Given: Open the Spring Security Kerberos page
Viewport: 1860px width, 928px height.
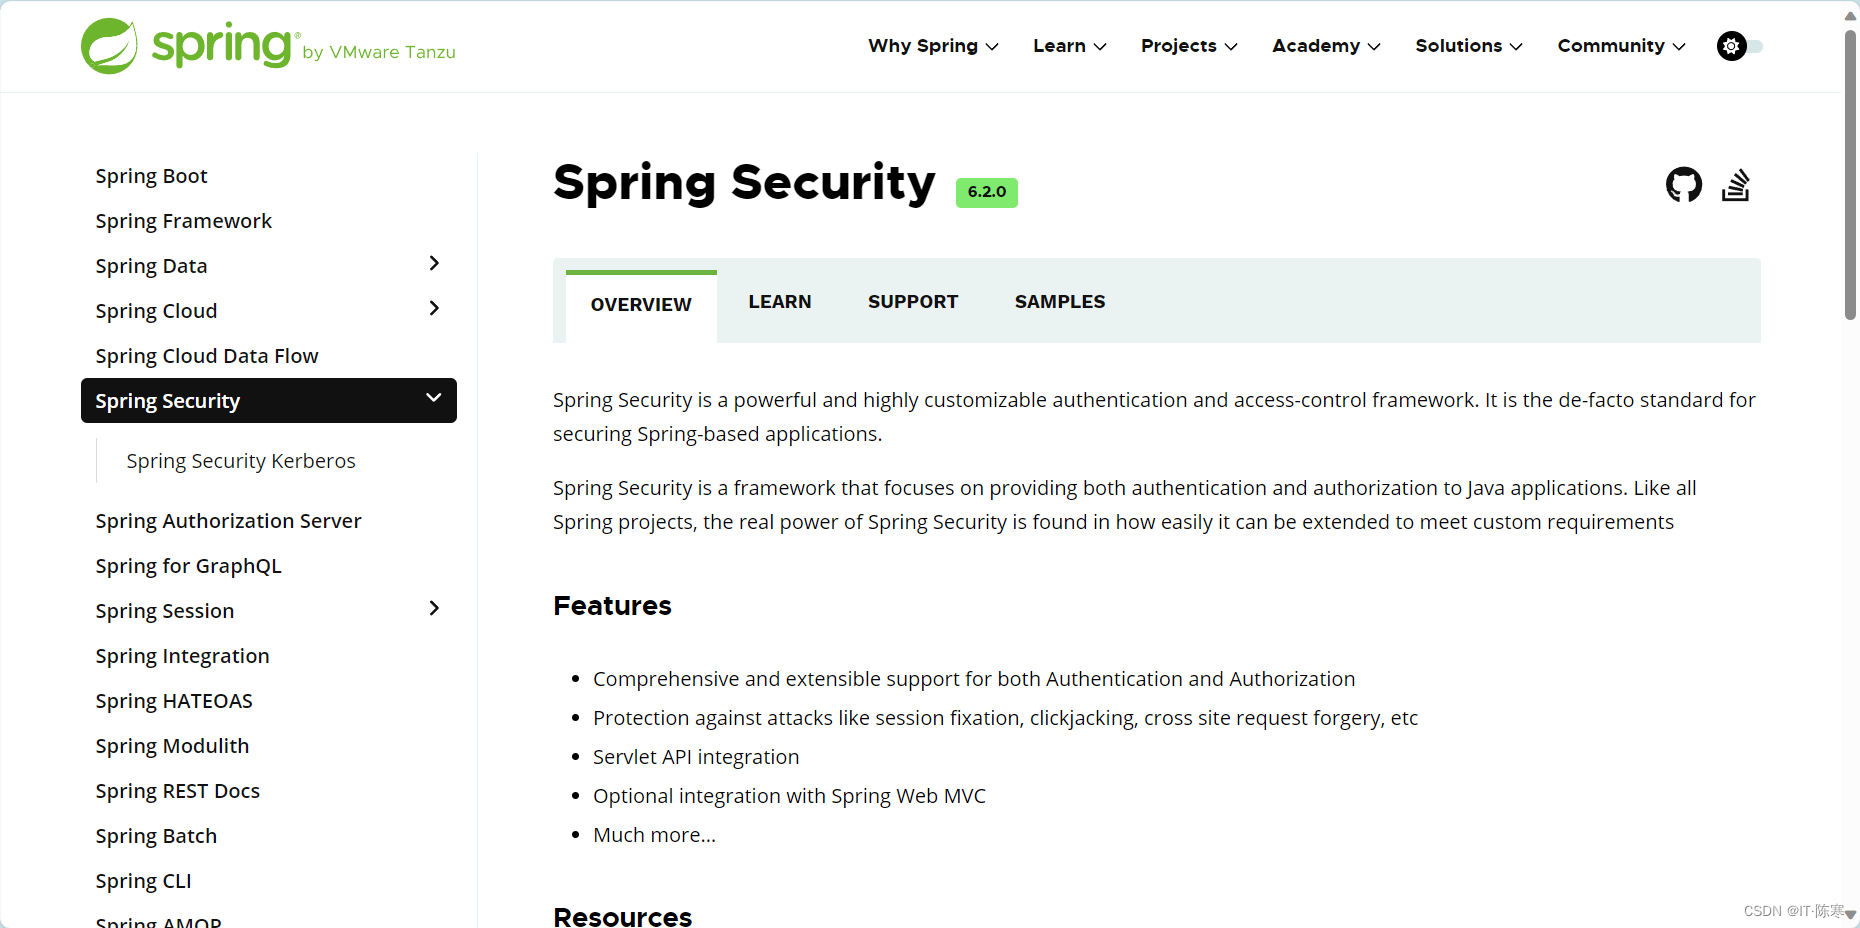Looking at the screenshot, I should [240, 460].
